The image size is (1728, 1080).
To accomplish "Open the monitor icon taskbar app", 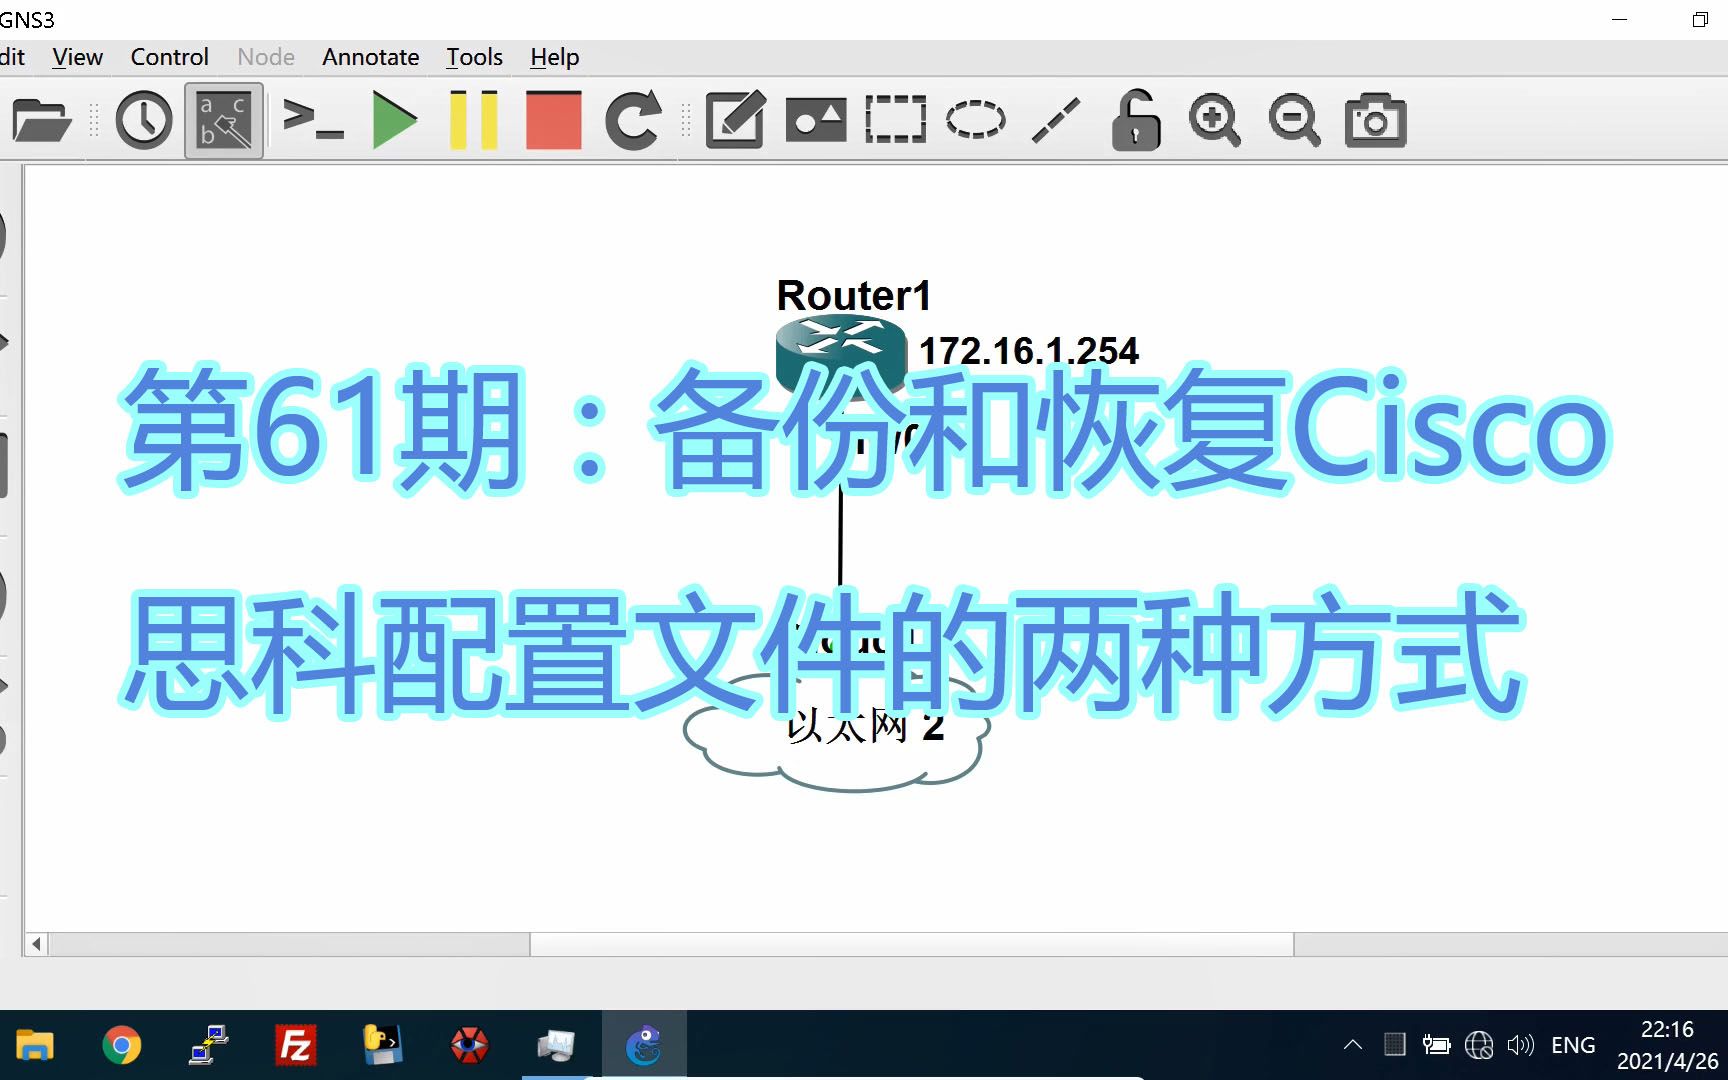I will (x=556, y=1046).
